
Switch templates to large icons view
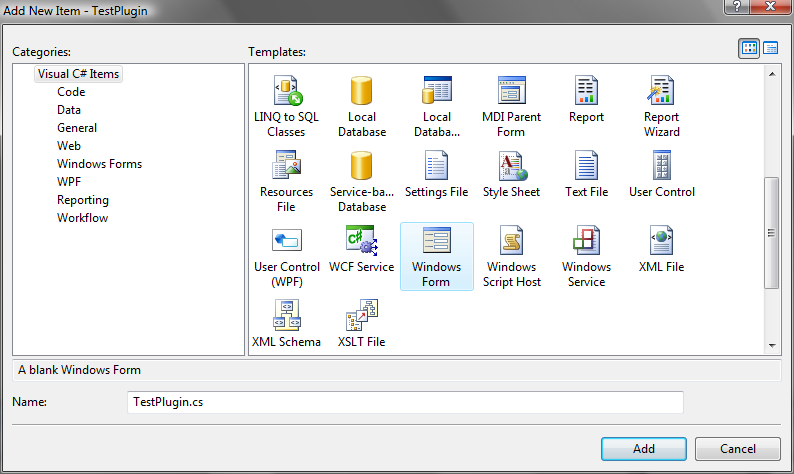point(749,49)
